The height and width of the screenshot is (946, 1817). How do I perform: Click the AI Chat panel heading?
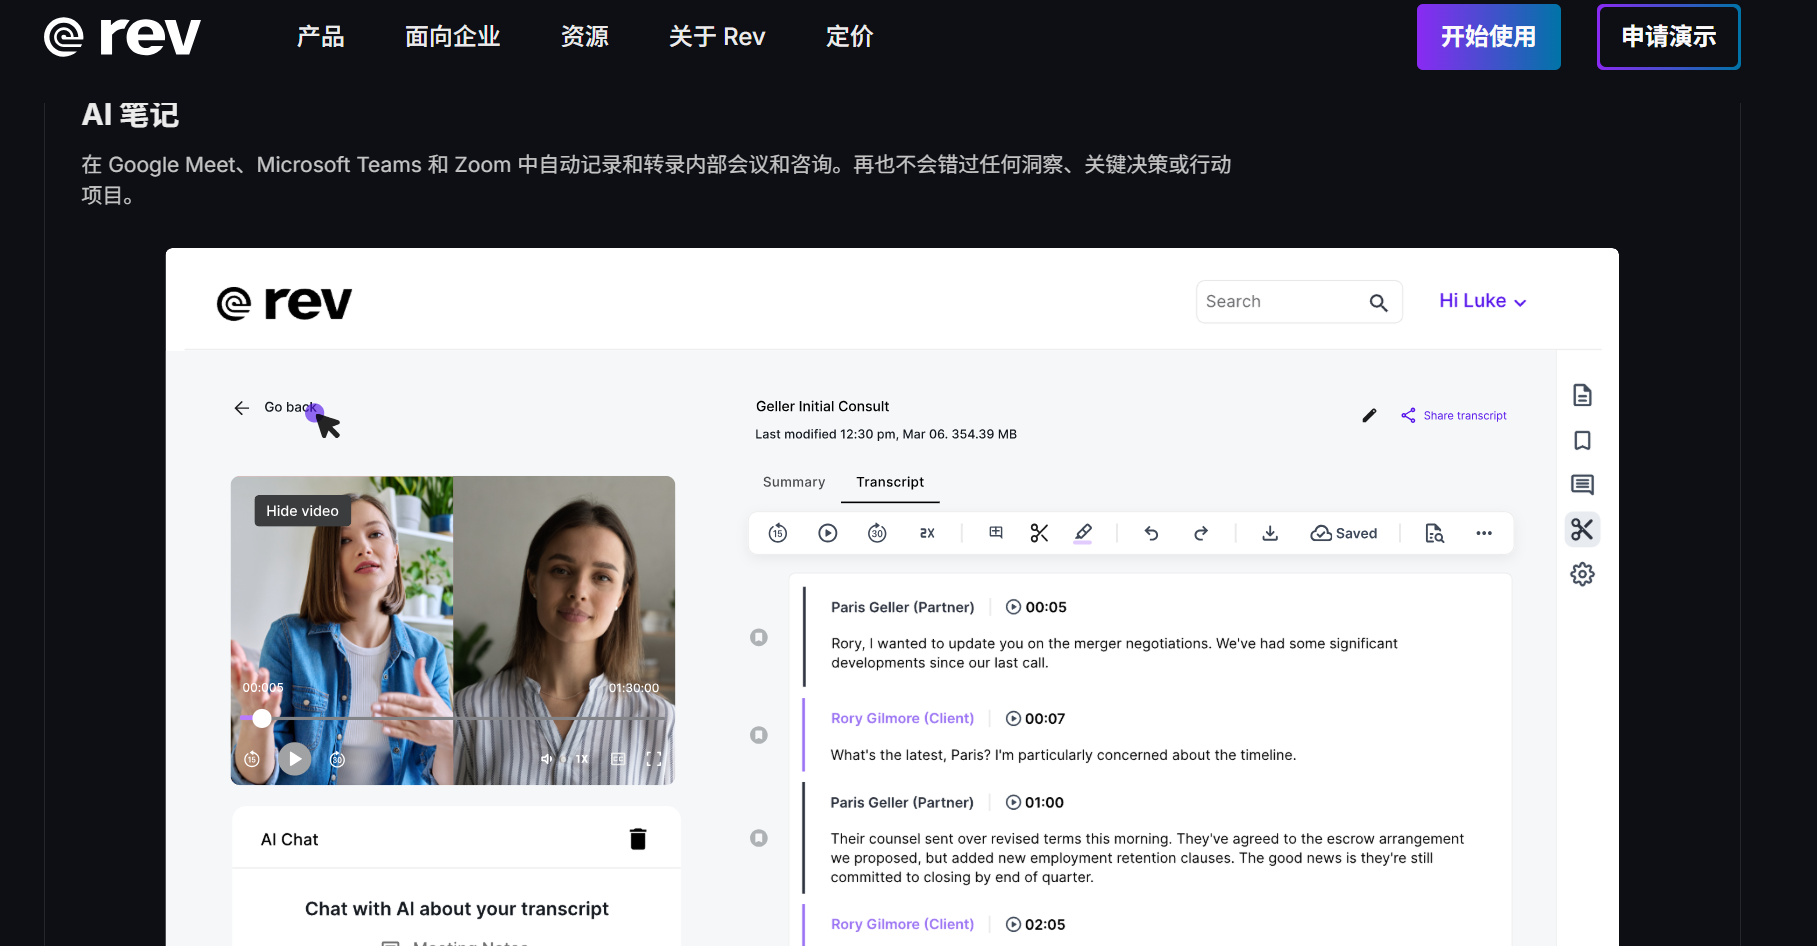[289, 839]
